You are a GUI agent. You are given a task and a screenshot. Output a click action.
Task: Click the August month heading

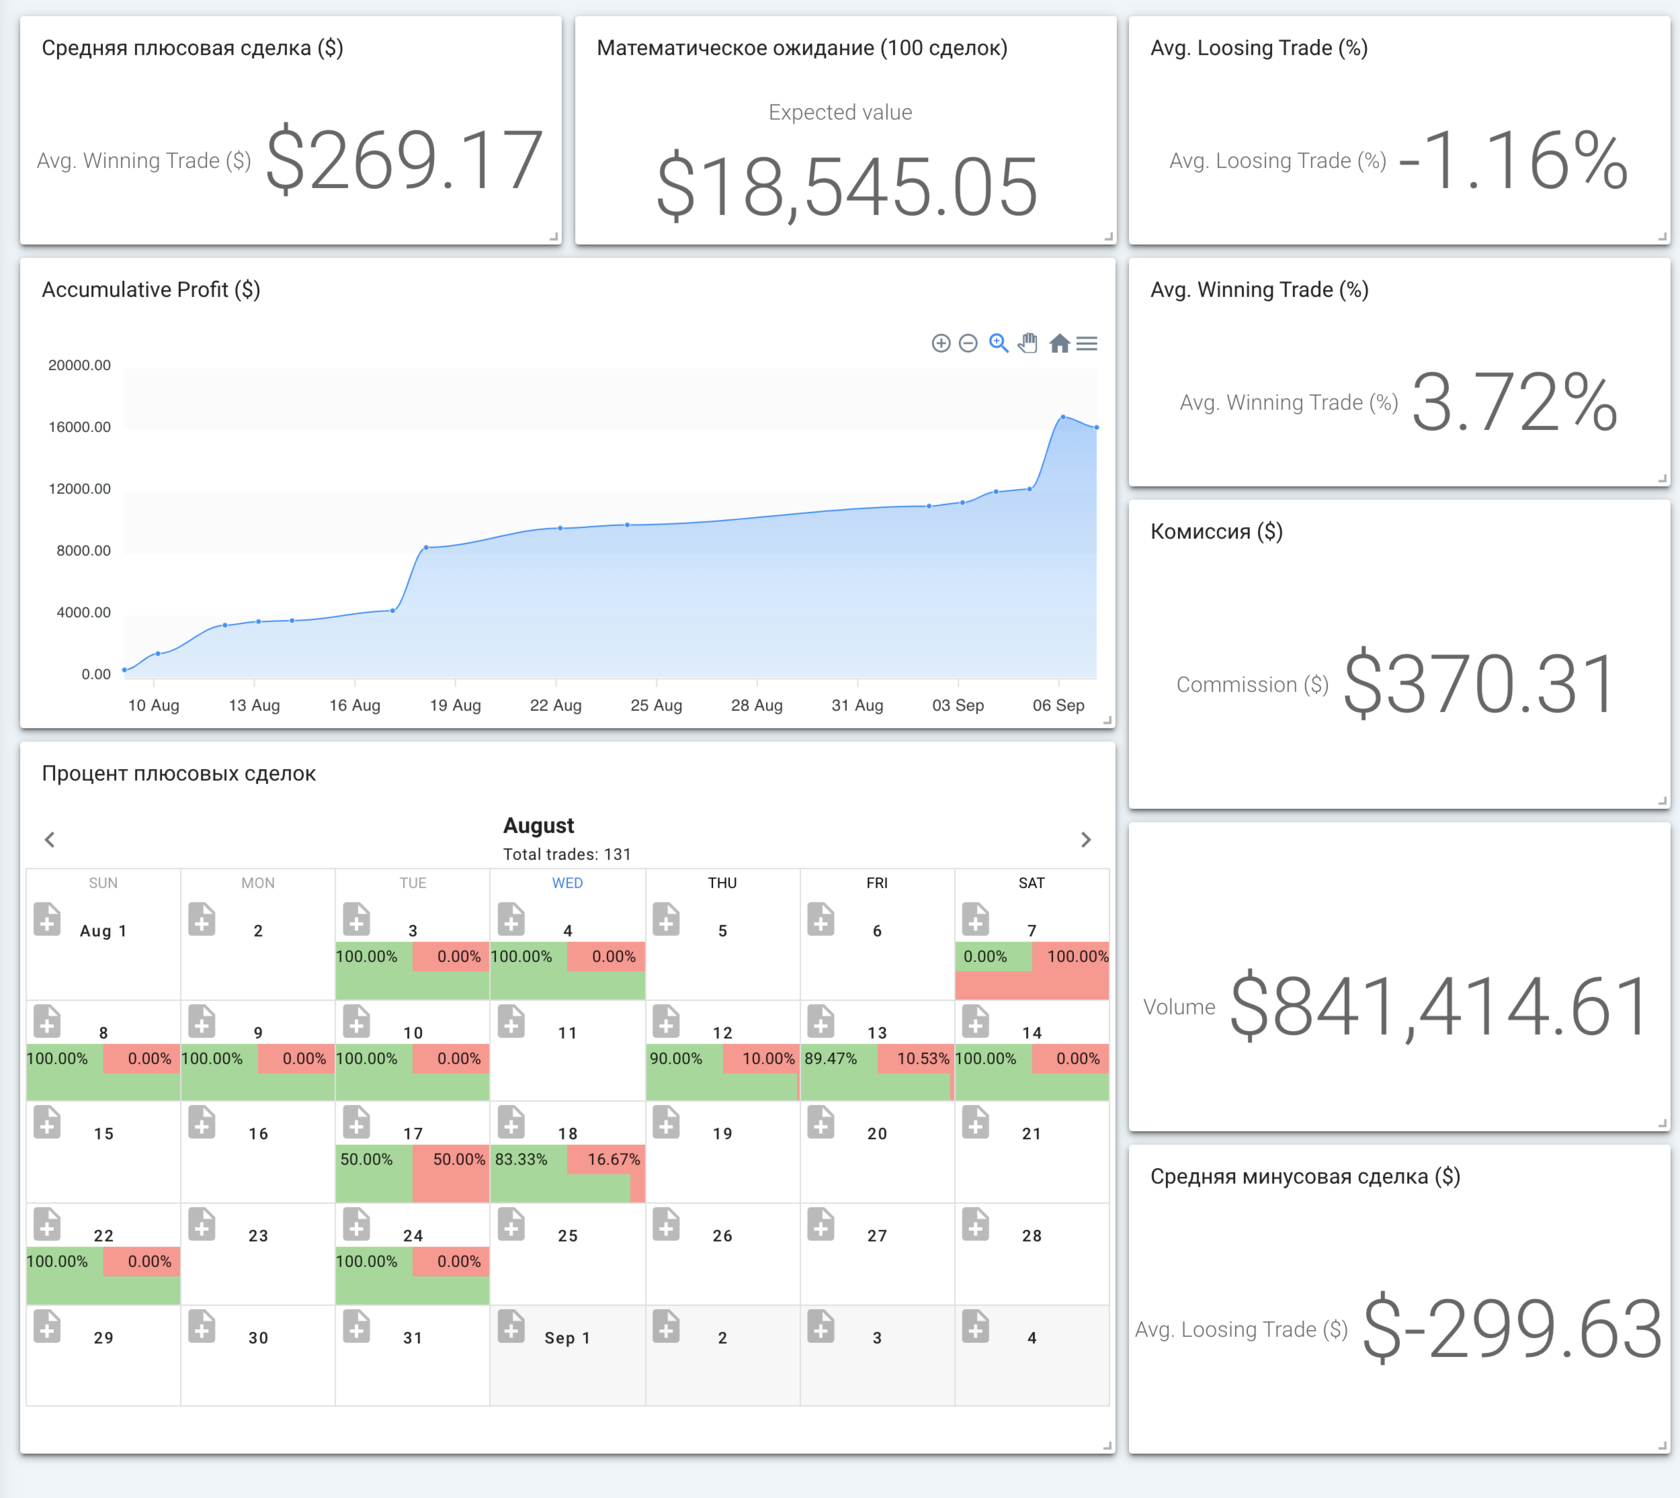click(x=538, y=825)
